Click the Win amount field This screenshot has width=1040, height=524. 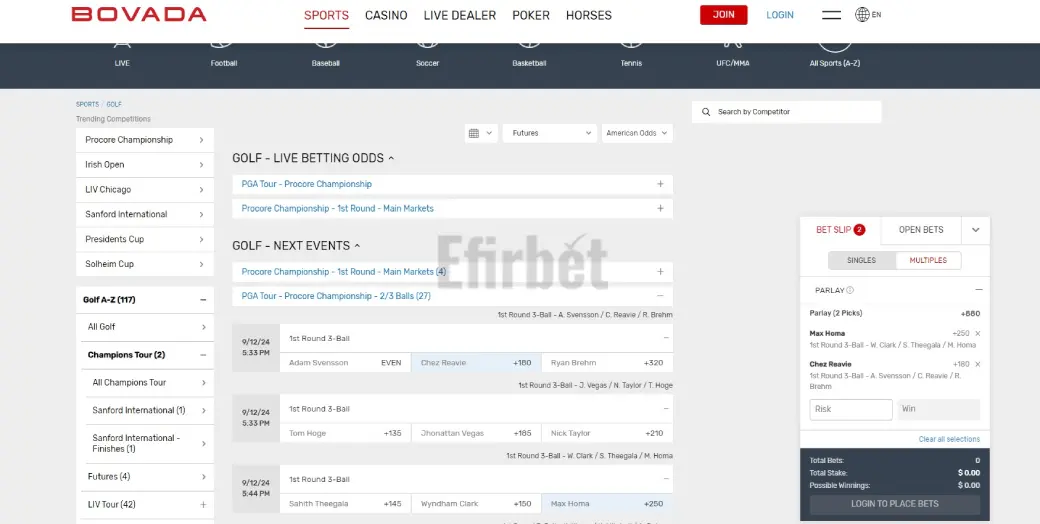coord(939,409)
